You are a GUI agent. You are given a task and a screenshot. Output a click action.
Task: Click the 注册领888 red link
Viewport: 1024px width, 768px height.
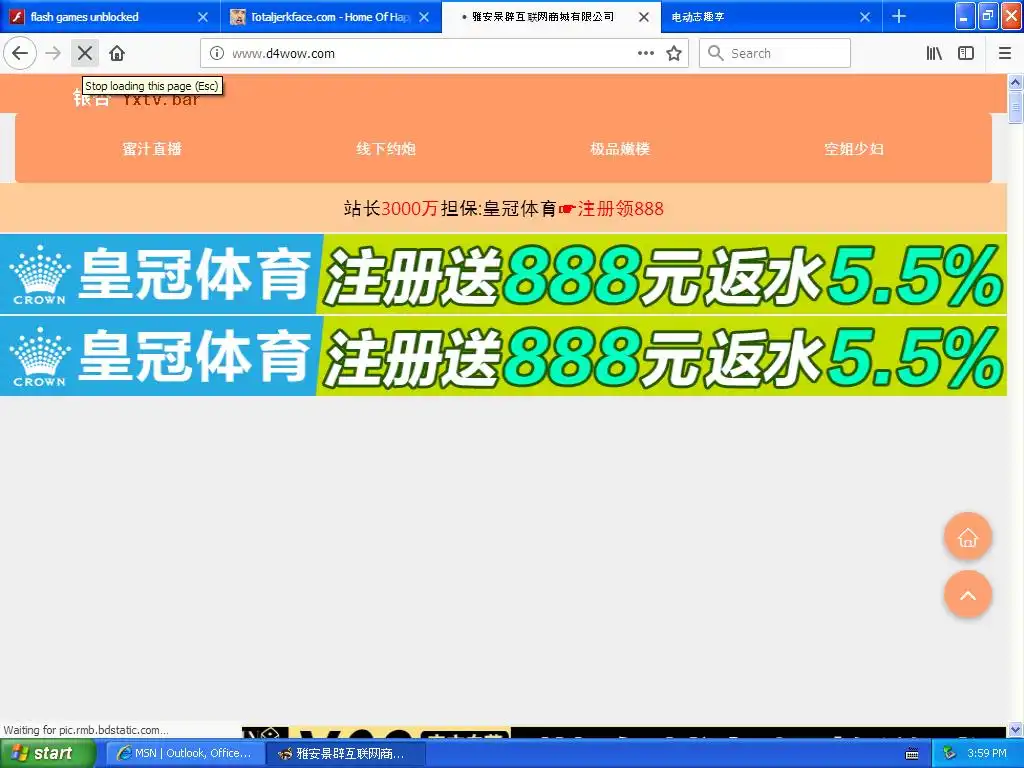click(x=620, y=209)
